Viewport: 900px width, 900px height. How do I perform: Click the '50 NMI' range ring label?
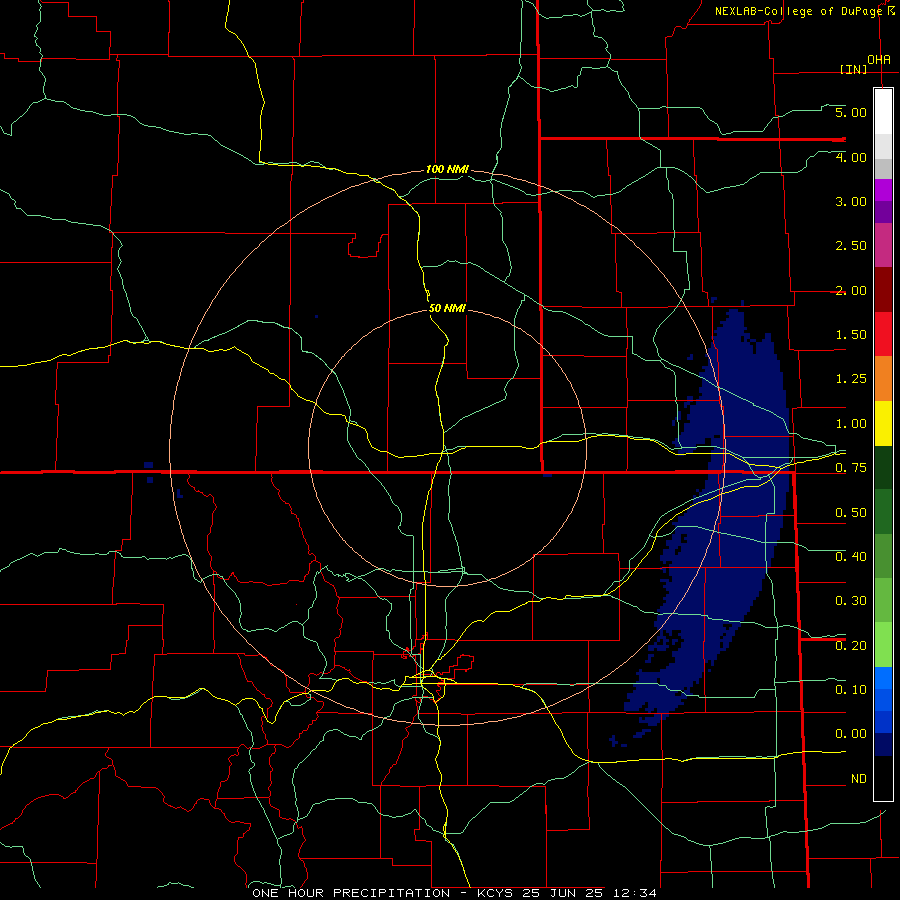447,308
